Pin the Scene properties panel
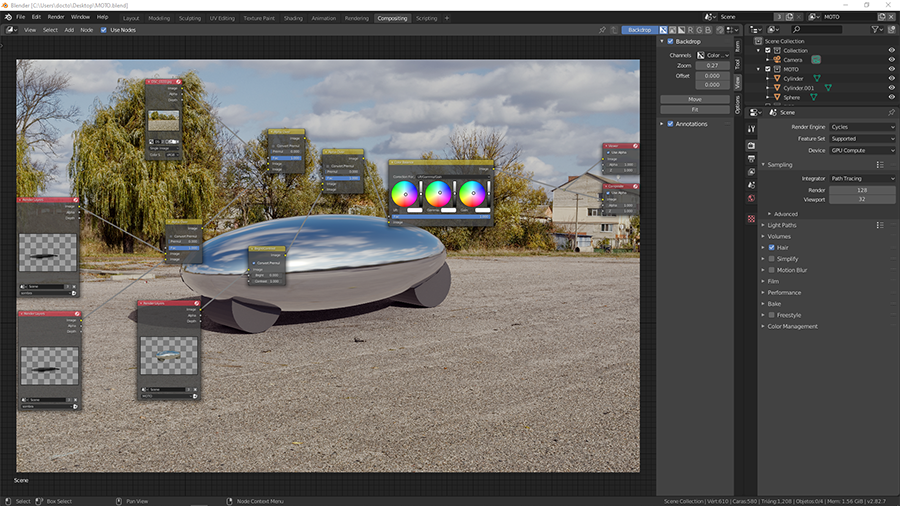 [x=891, y=112]
